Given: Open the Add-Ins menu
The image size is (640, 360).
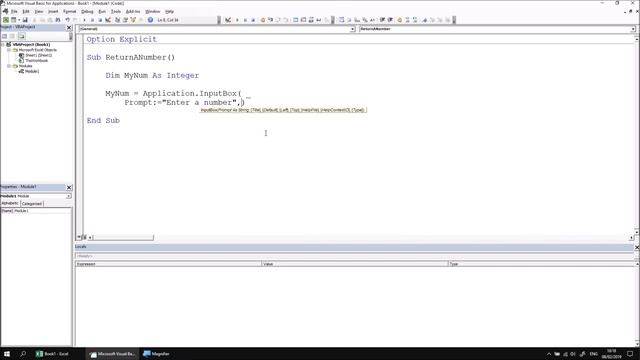Looking at the screenshot, I should point(133,11).
